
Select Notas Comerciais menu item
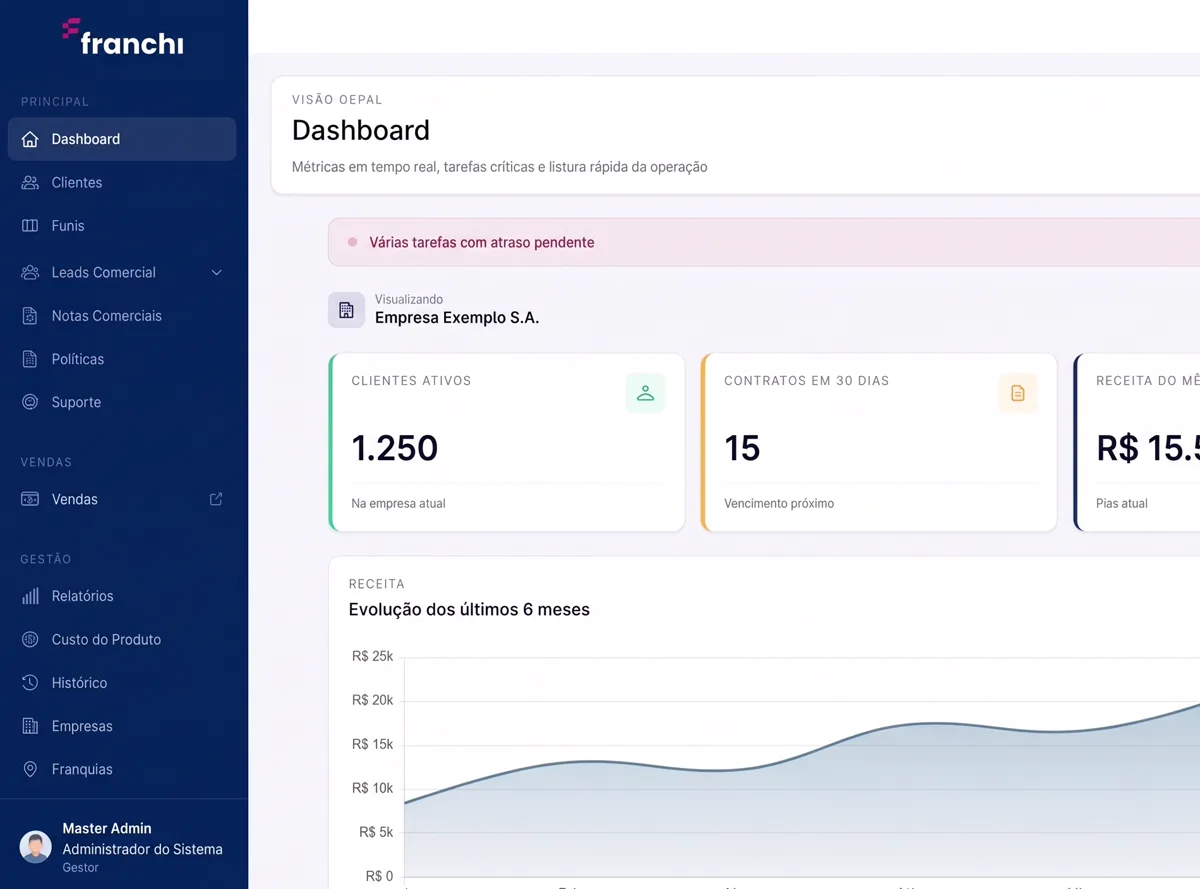click(122, 316)
